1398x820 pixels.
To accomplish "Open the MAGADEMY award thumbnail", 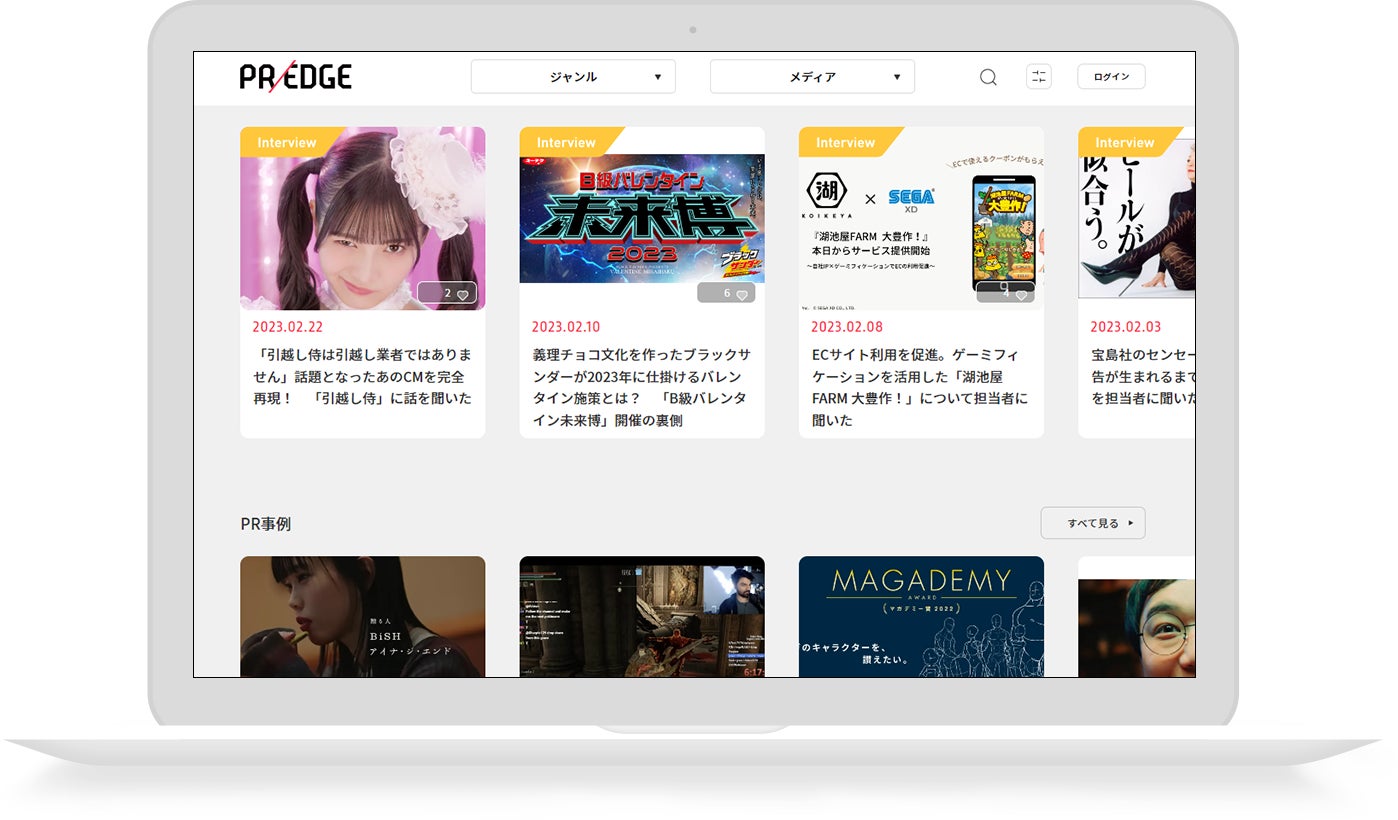I will (x=921, y=617).
